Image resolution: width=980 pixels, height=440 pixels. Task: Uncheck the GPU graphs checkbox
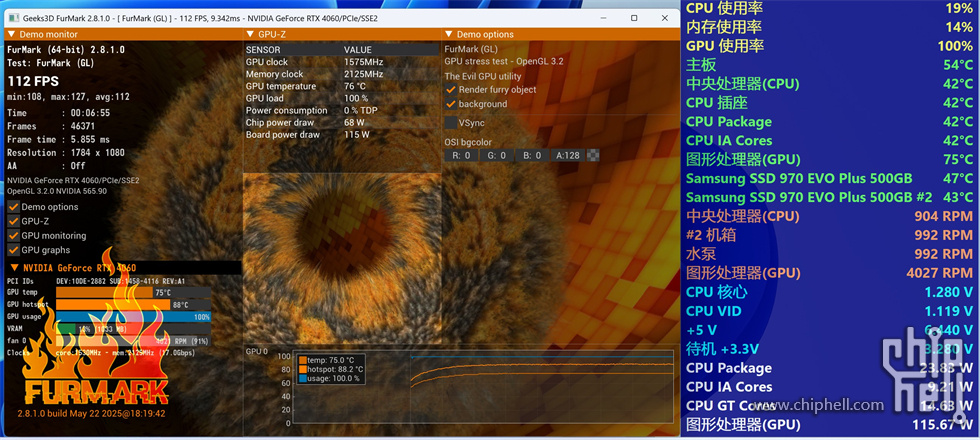tap(13, 250)
